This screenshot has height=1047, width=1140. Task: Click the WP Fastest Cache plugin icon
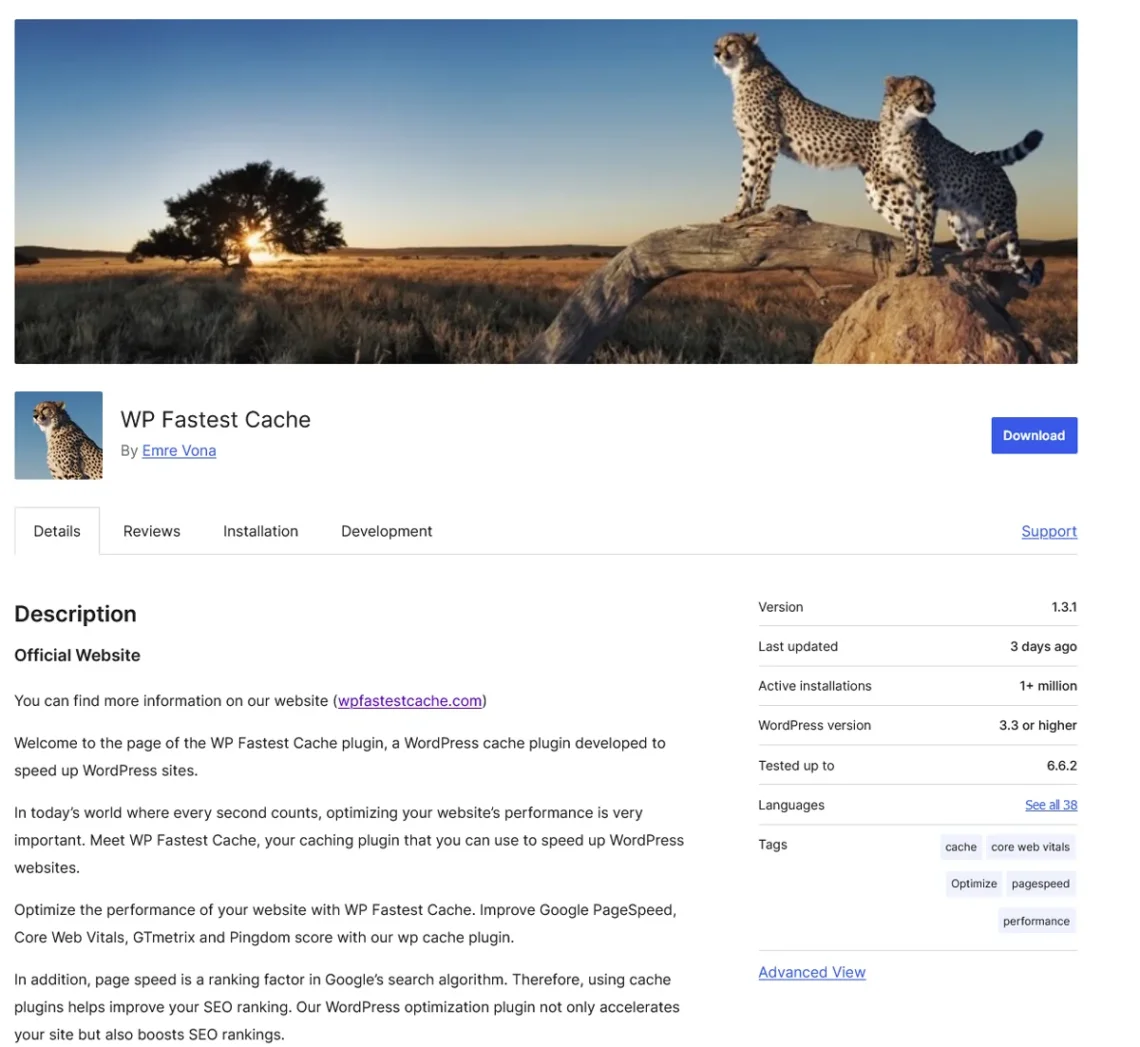click(x=57, y=435)
